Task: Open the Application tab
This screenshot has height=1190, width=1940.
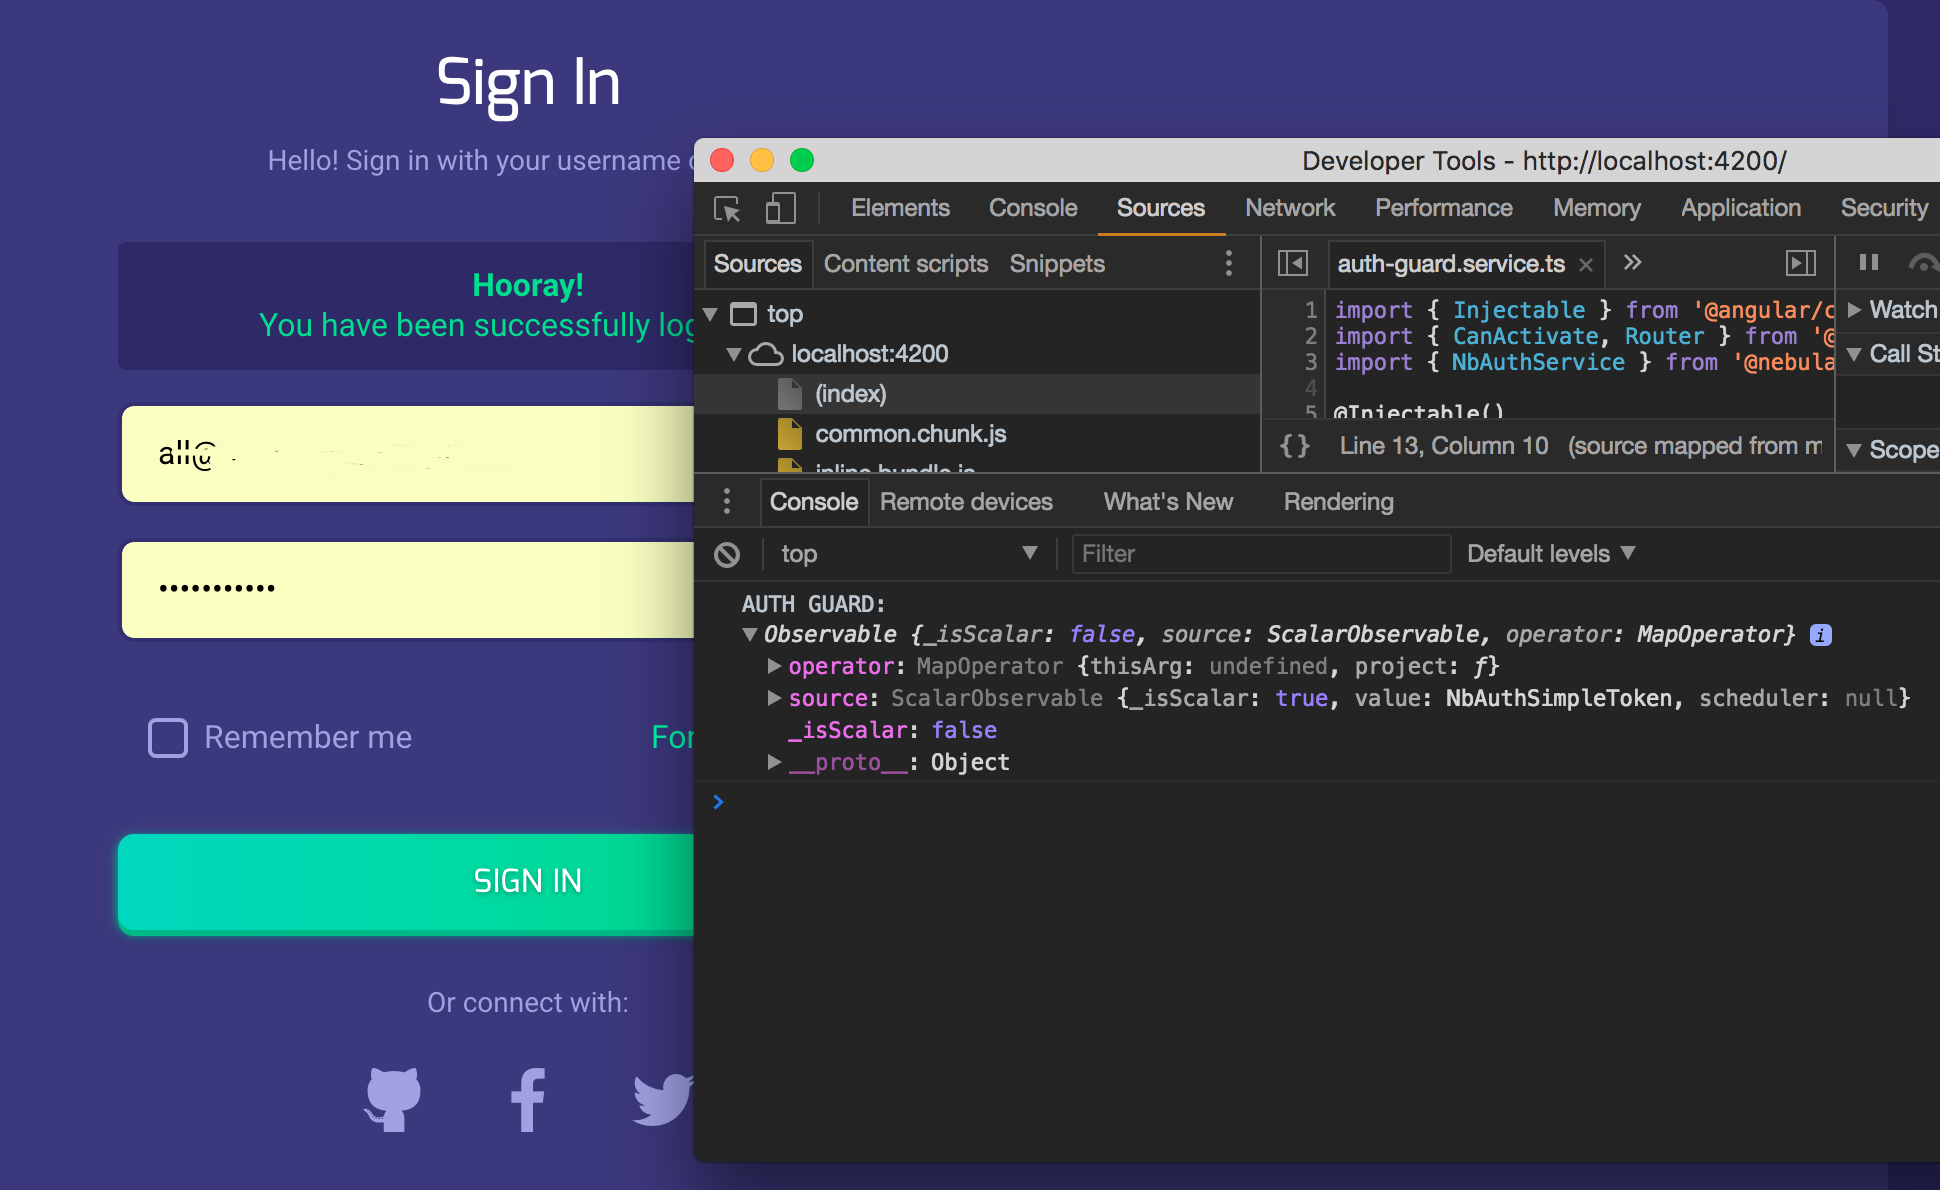Action: [1740, 208]
